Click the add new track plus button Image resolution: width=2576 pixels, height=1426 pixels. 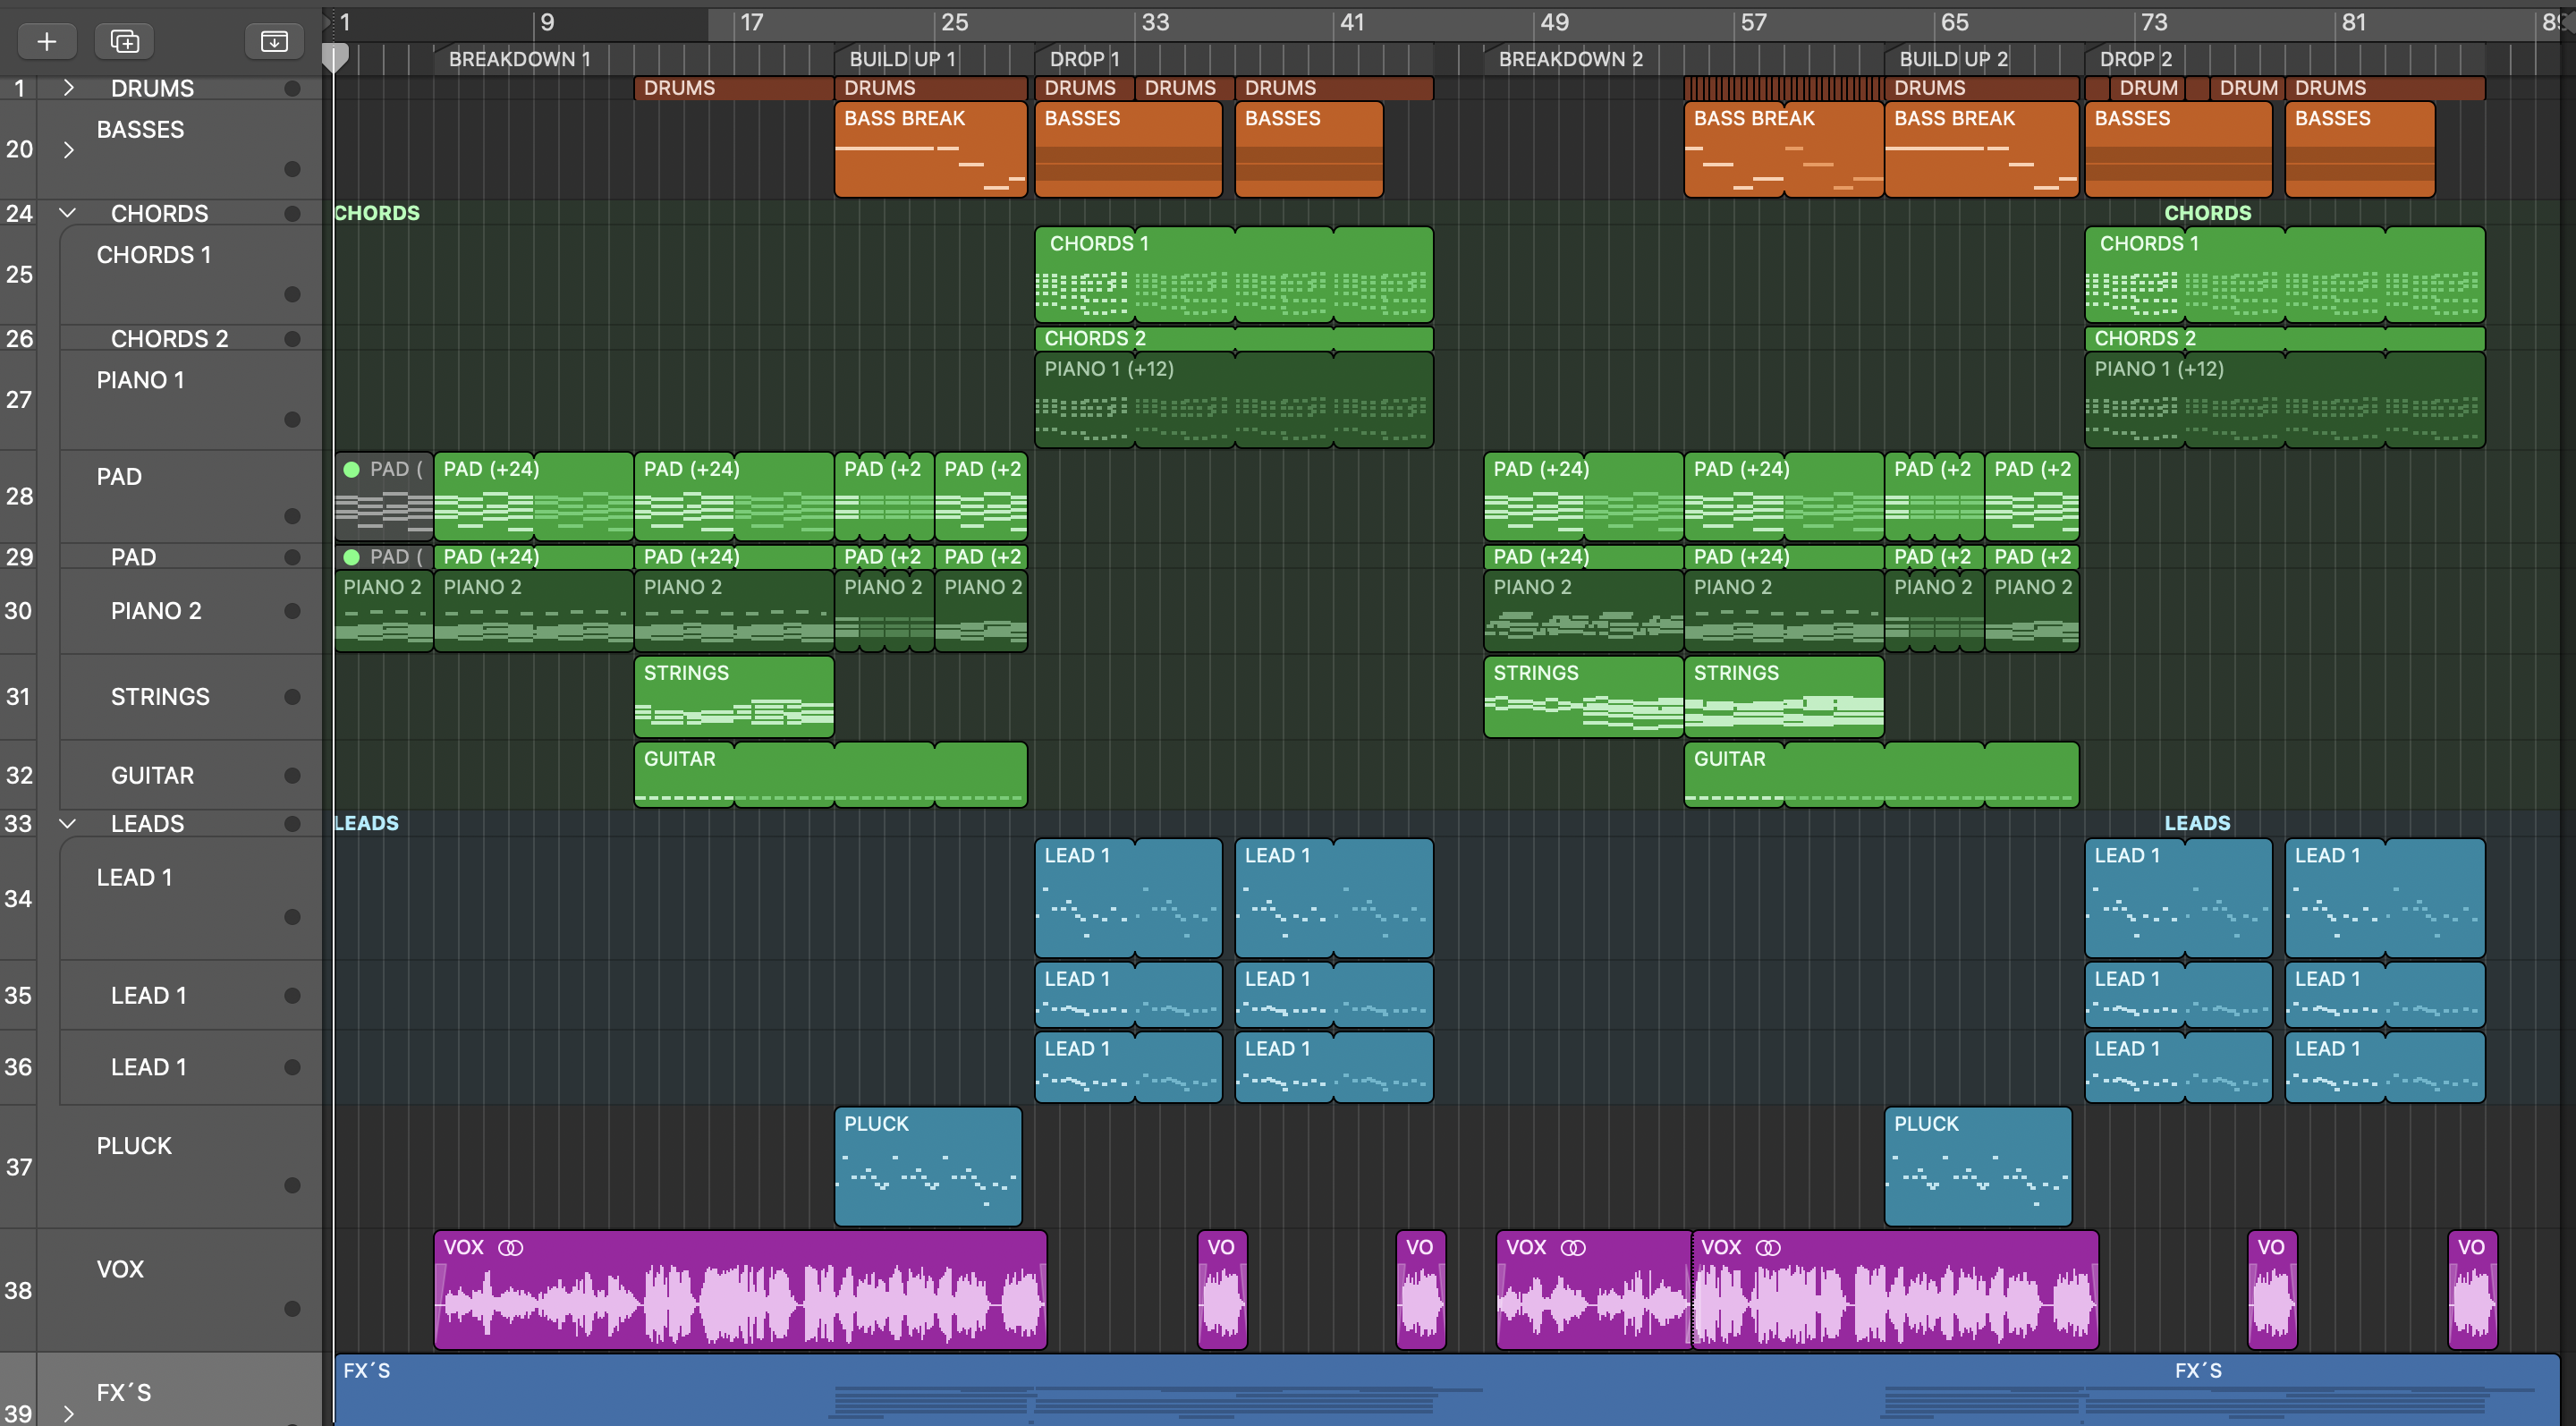[46, 41]
